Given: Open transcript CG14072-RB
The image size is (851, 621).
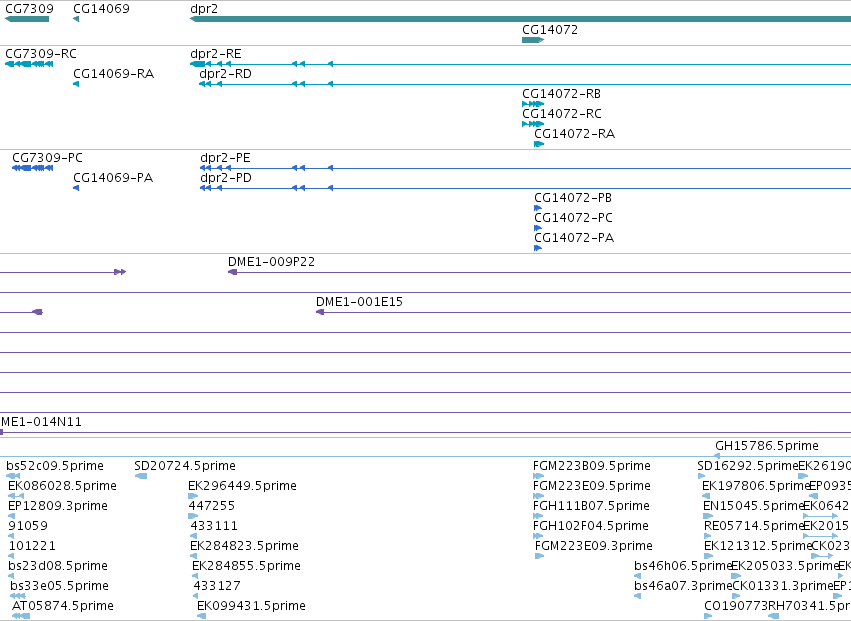Looking at the screenshot, I should click(561, 93).
